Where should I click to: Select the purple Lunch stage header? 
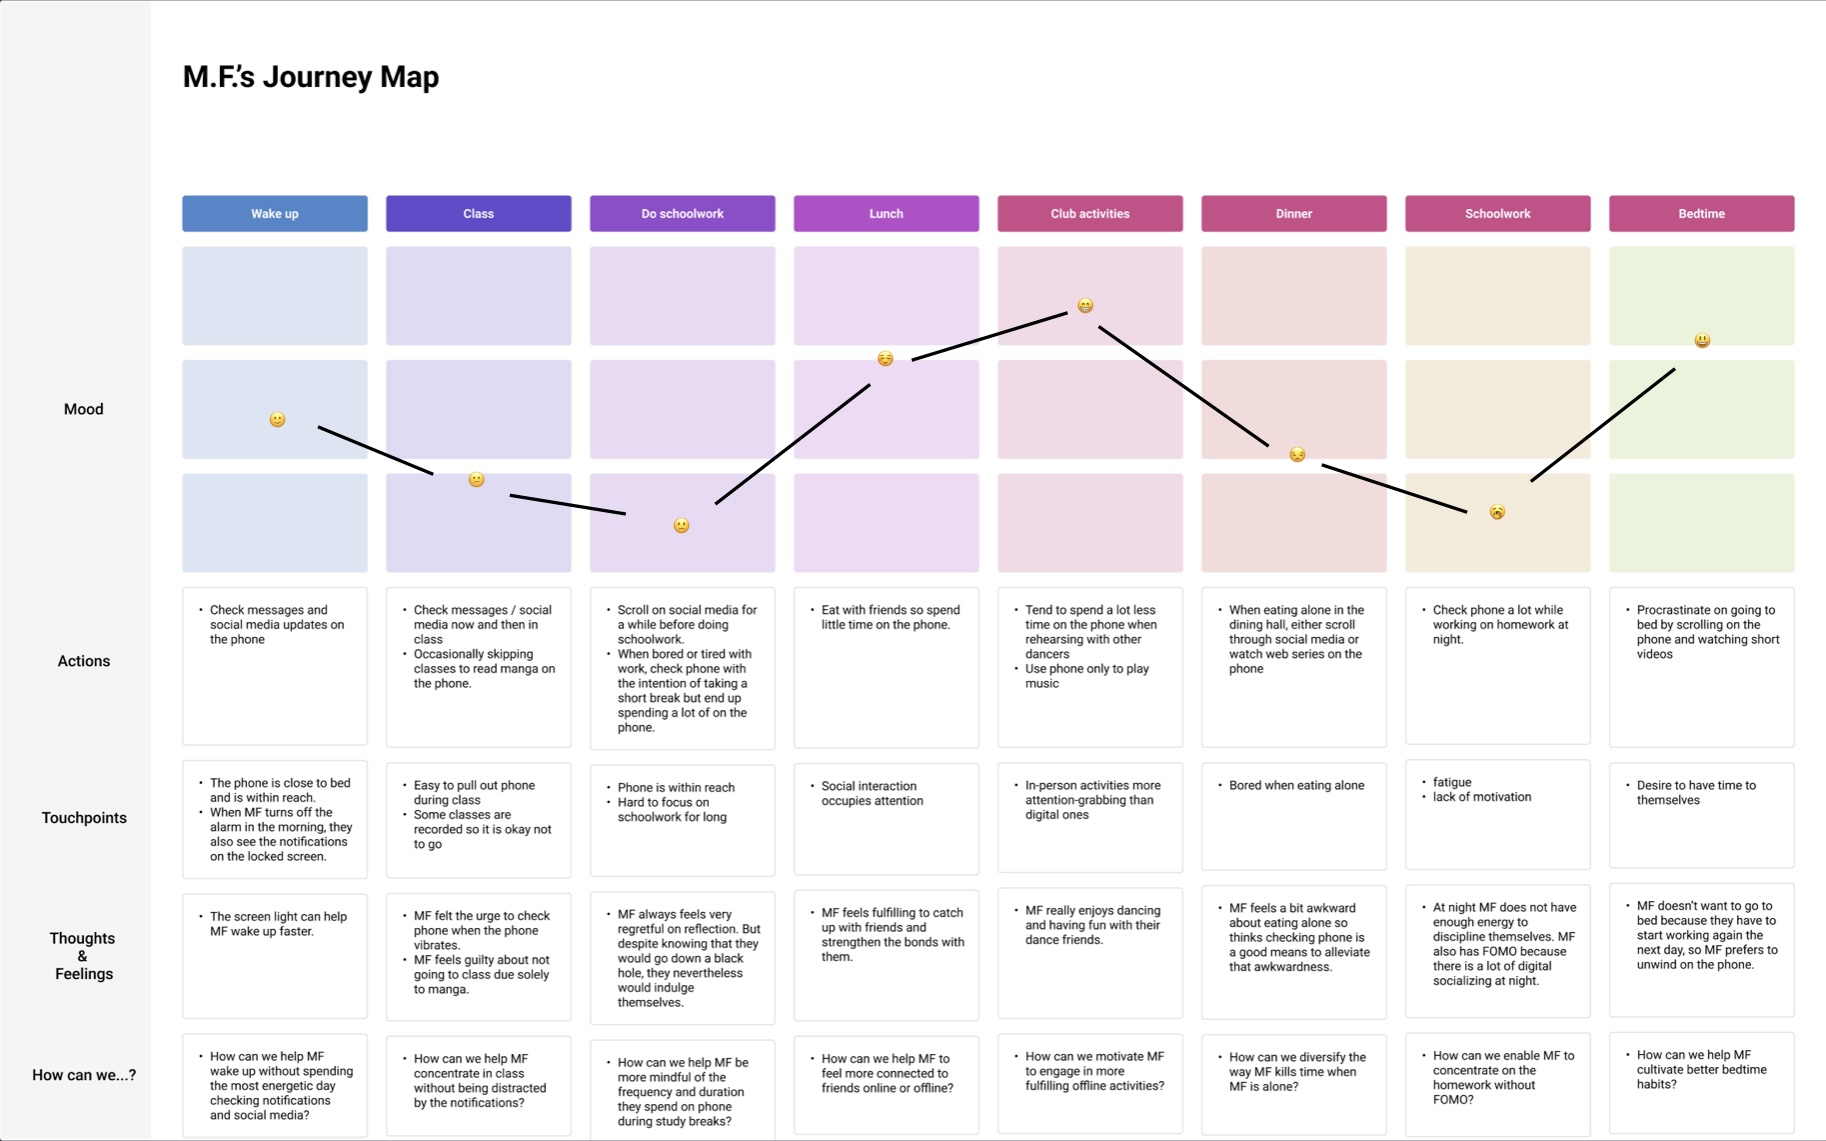click(886, 214)
